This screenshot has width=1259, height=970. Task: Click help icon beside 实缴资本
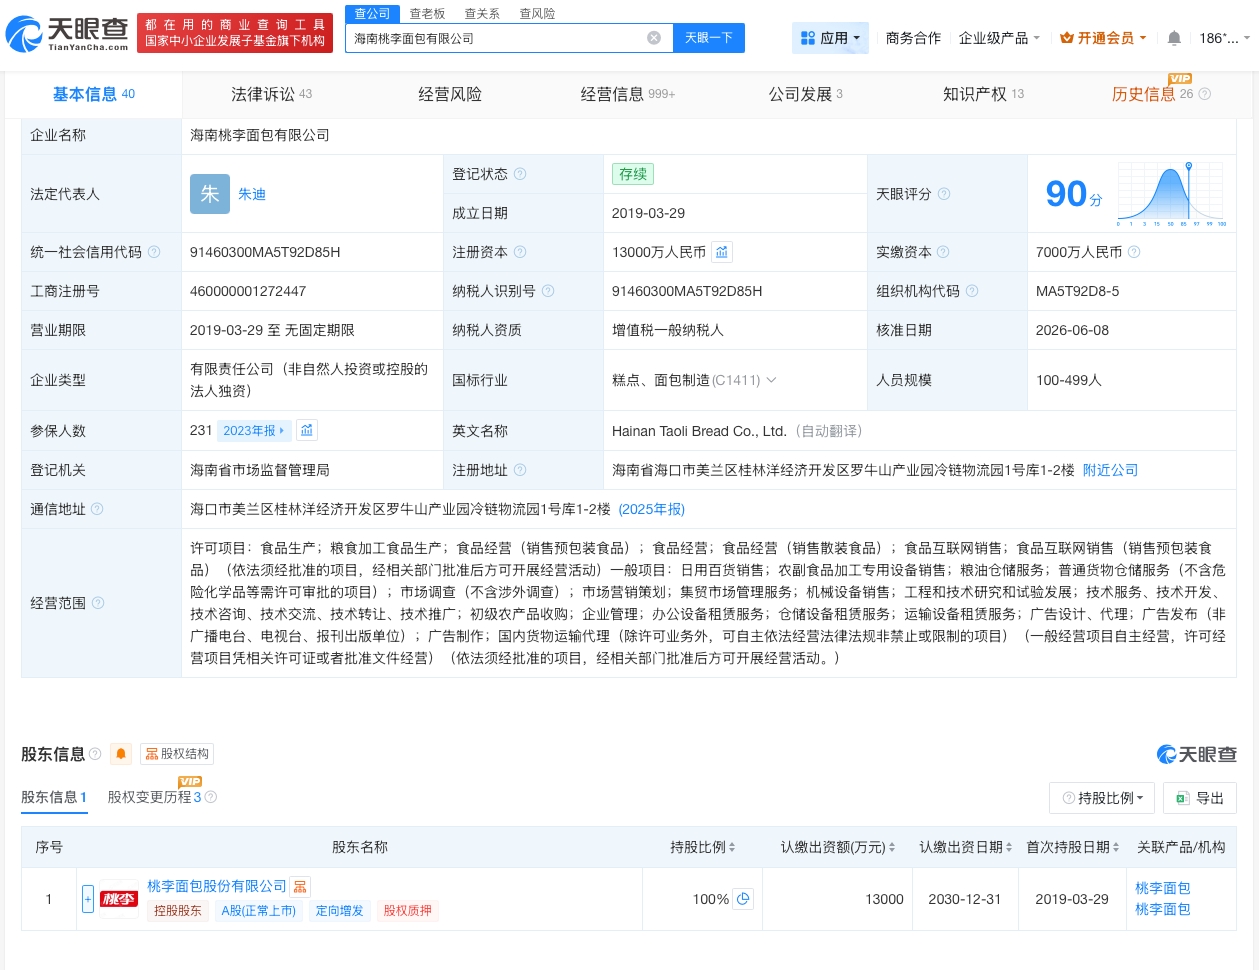943,252
